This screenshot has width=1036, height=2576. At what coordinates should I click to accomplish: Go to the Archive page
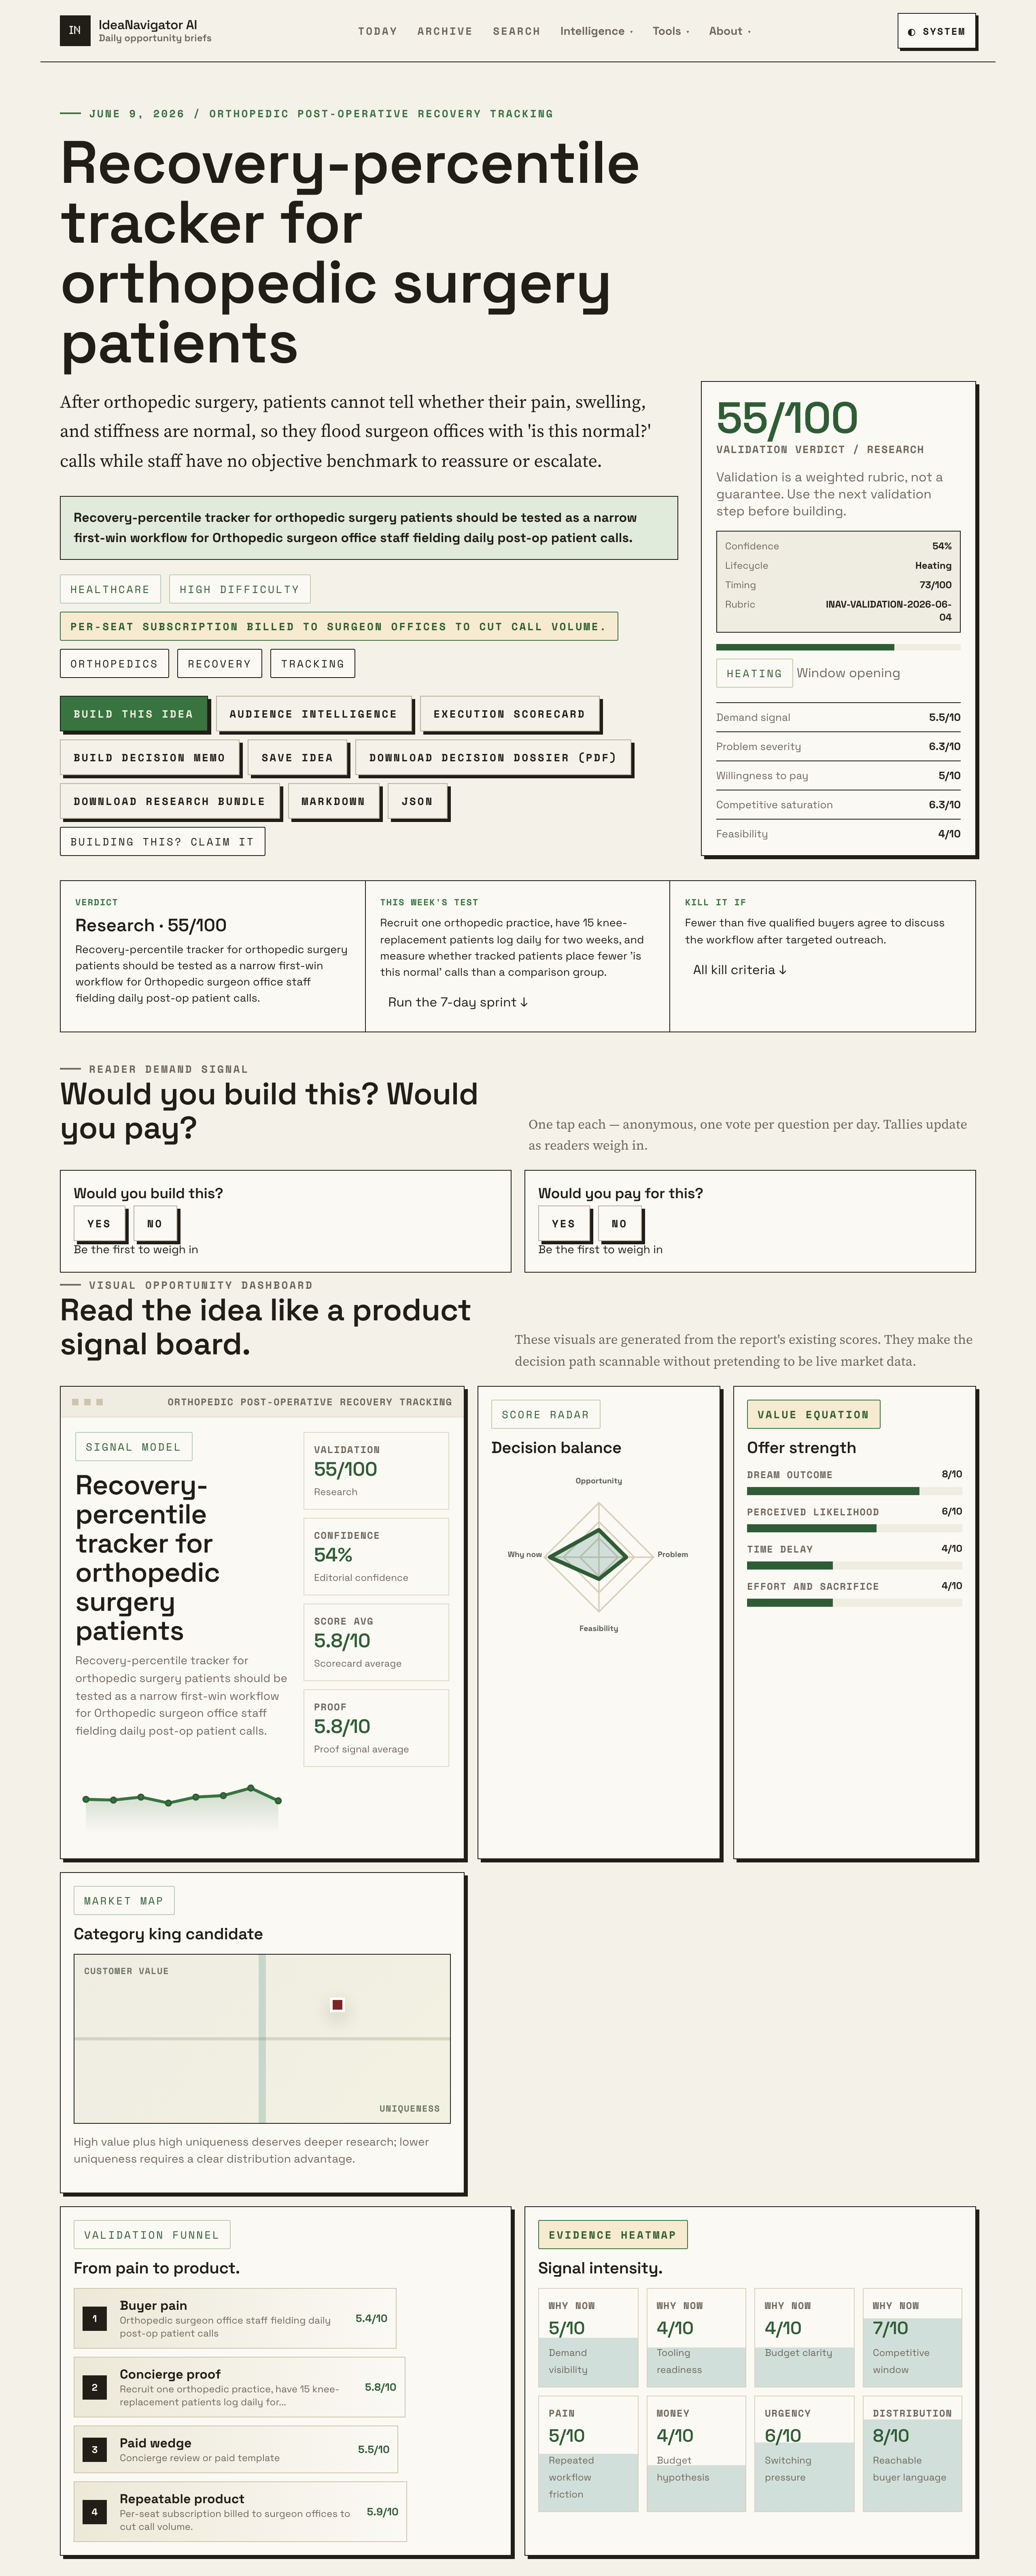(444, 31)
